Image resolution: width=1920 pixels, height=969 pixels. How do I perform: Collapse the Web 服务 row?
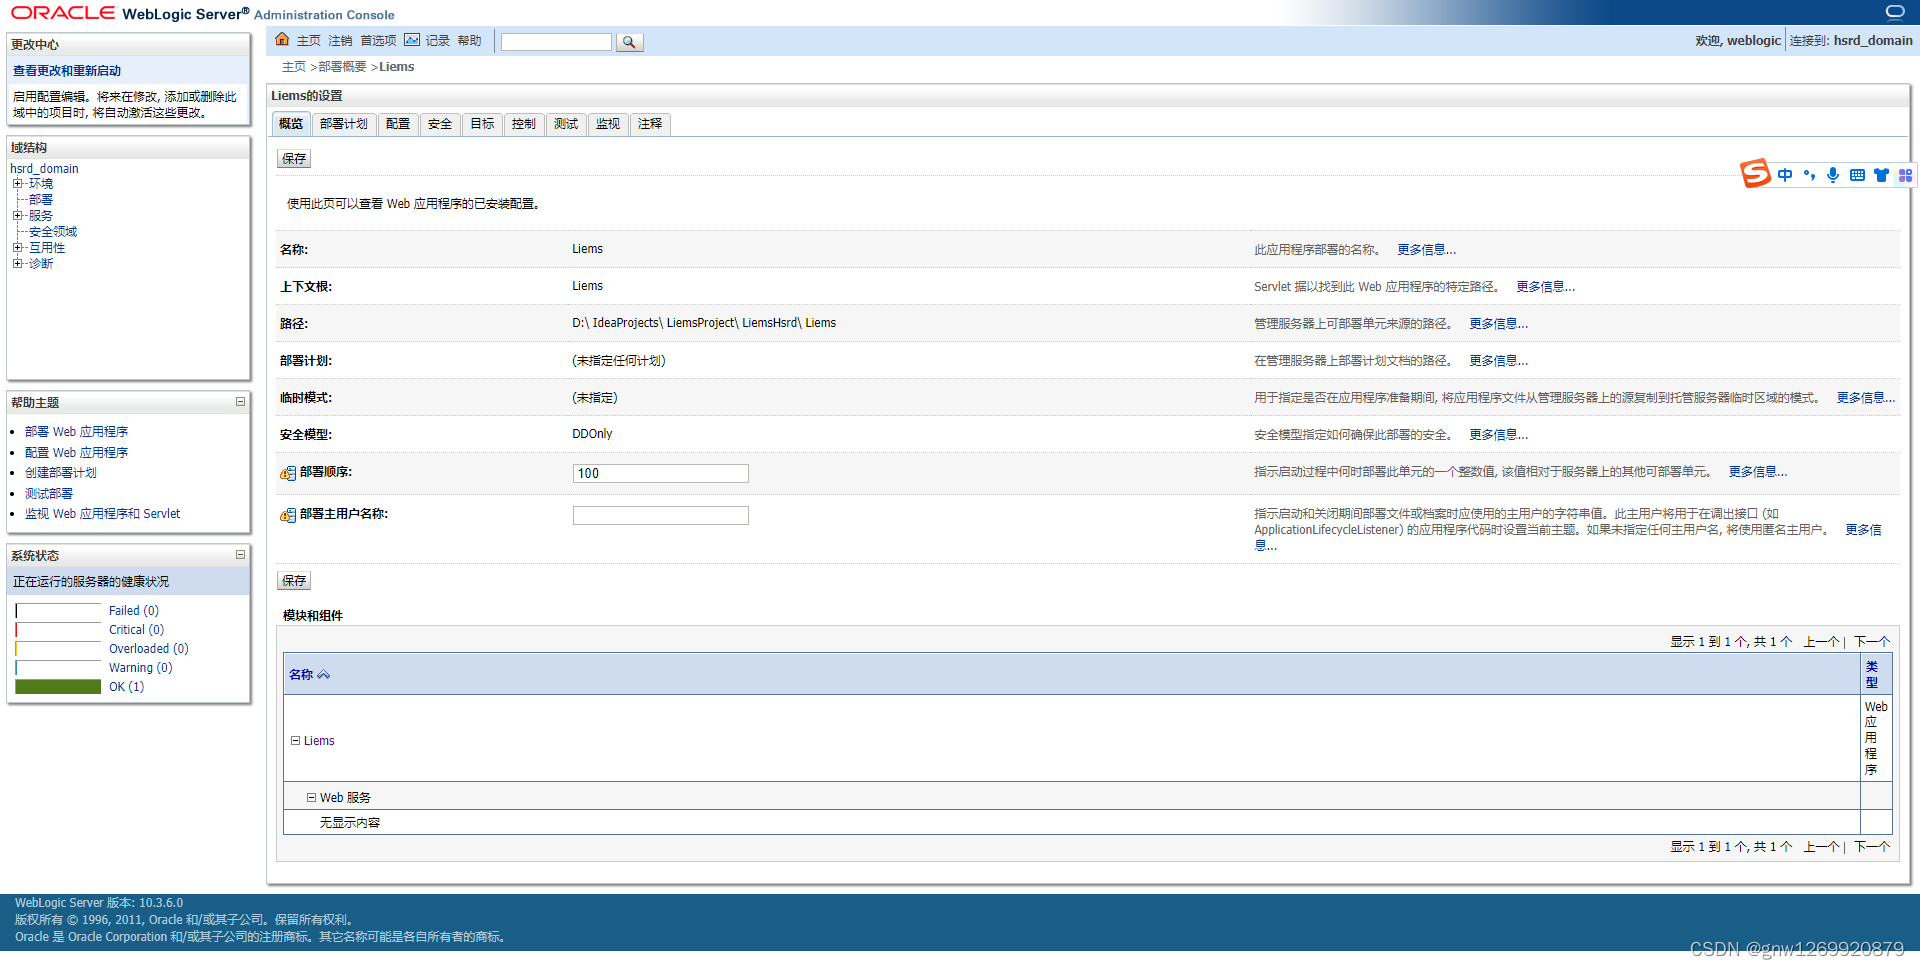[312, 798]
